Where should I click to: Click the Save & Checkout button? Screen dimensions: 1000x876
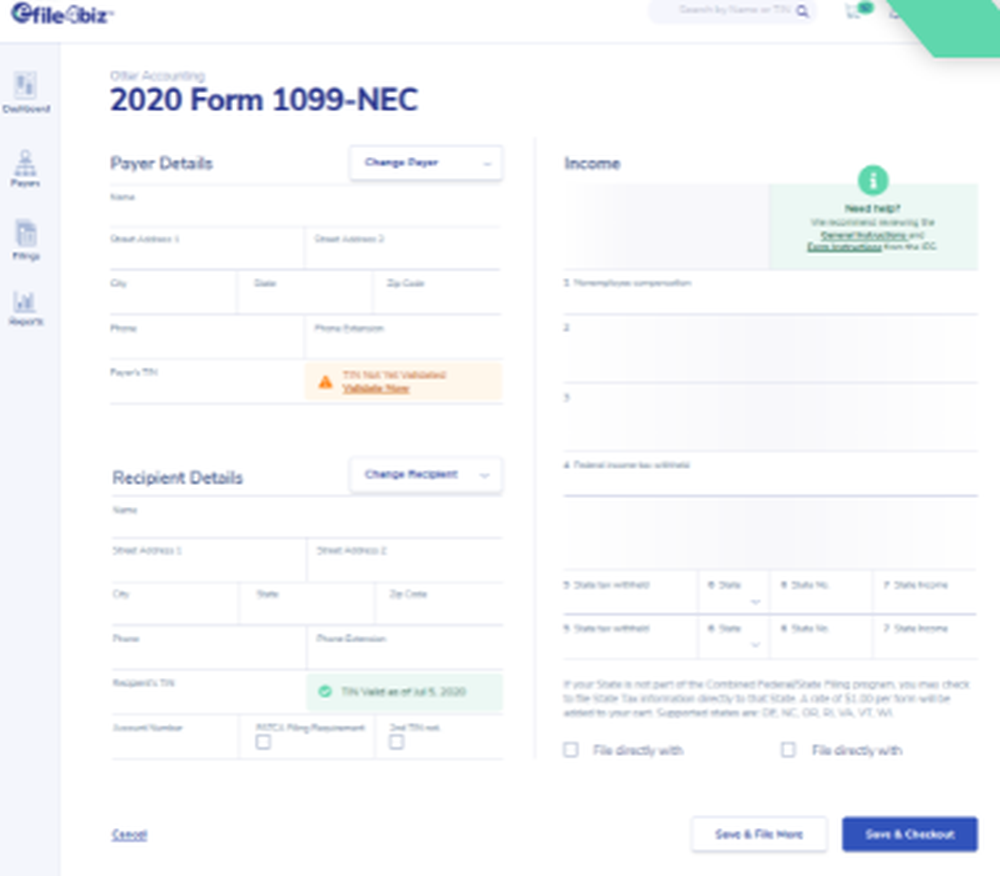(909, 834)
